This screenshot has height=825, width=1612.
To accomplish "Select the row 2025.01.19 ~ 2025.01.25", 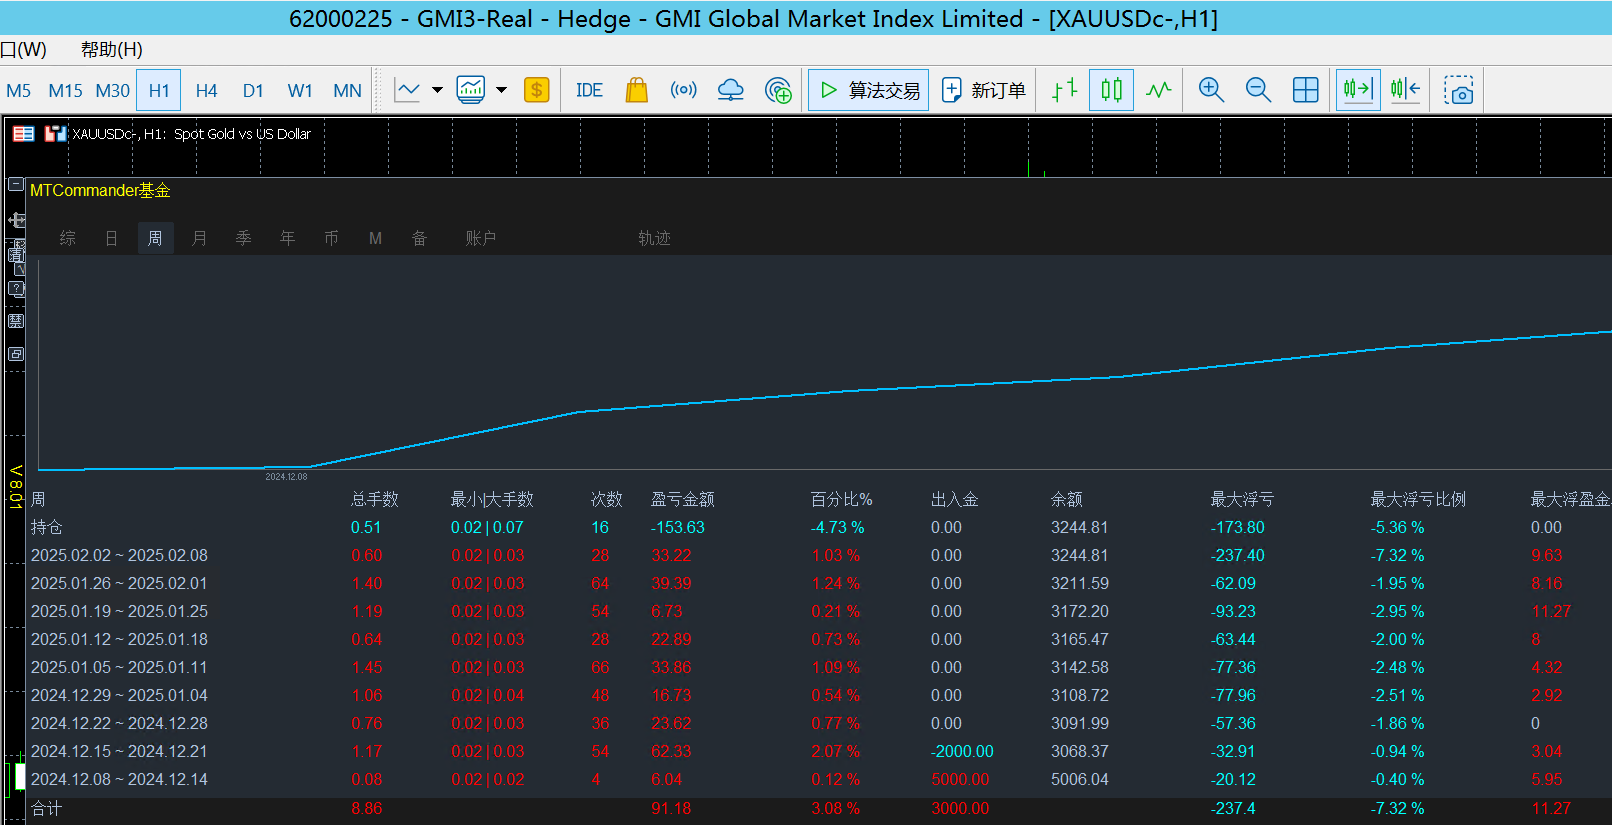I will 119,611.
